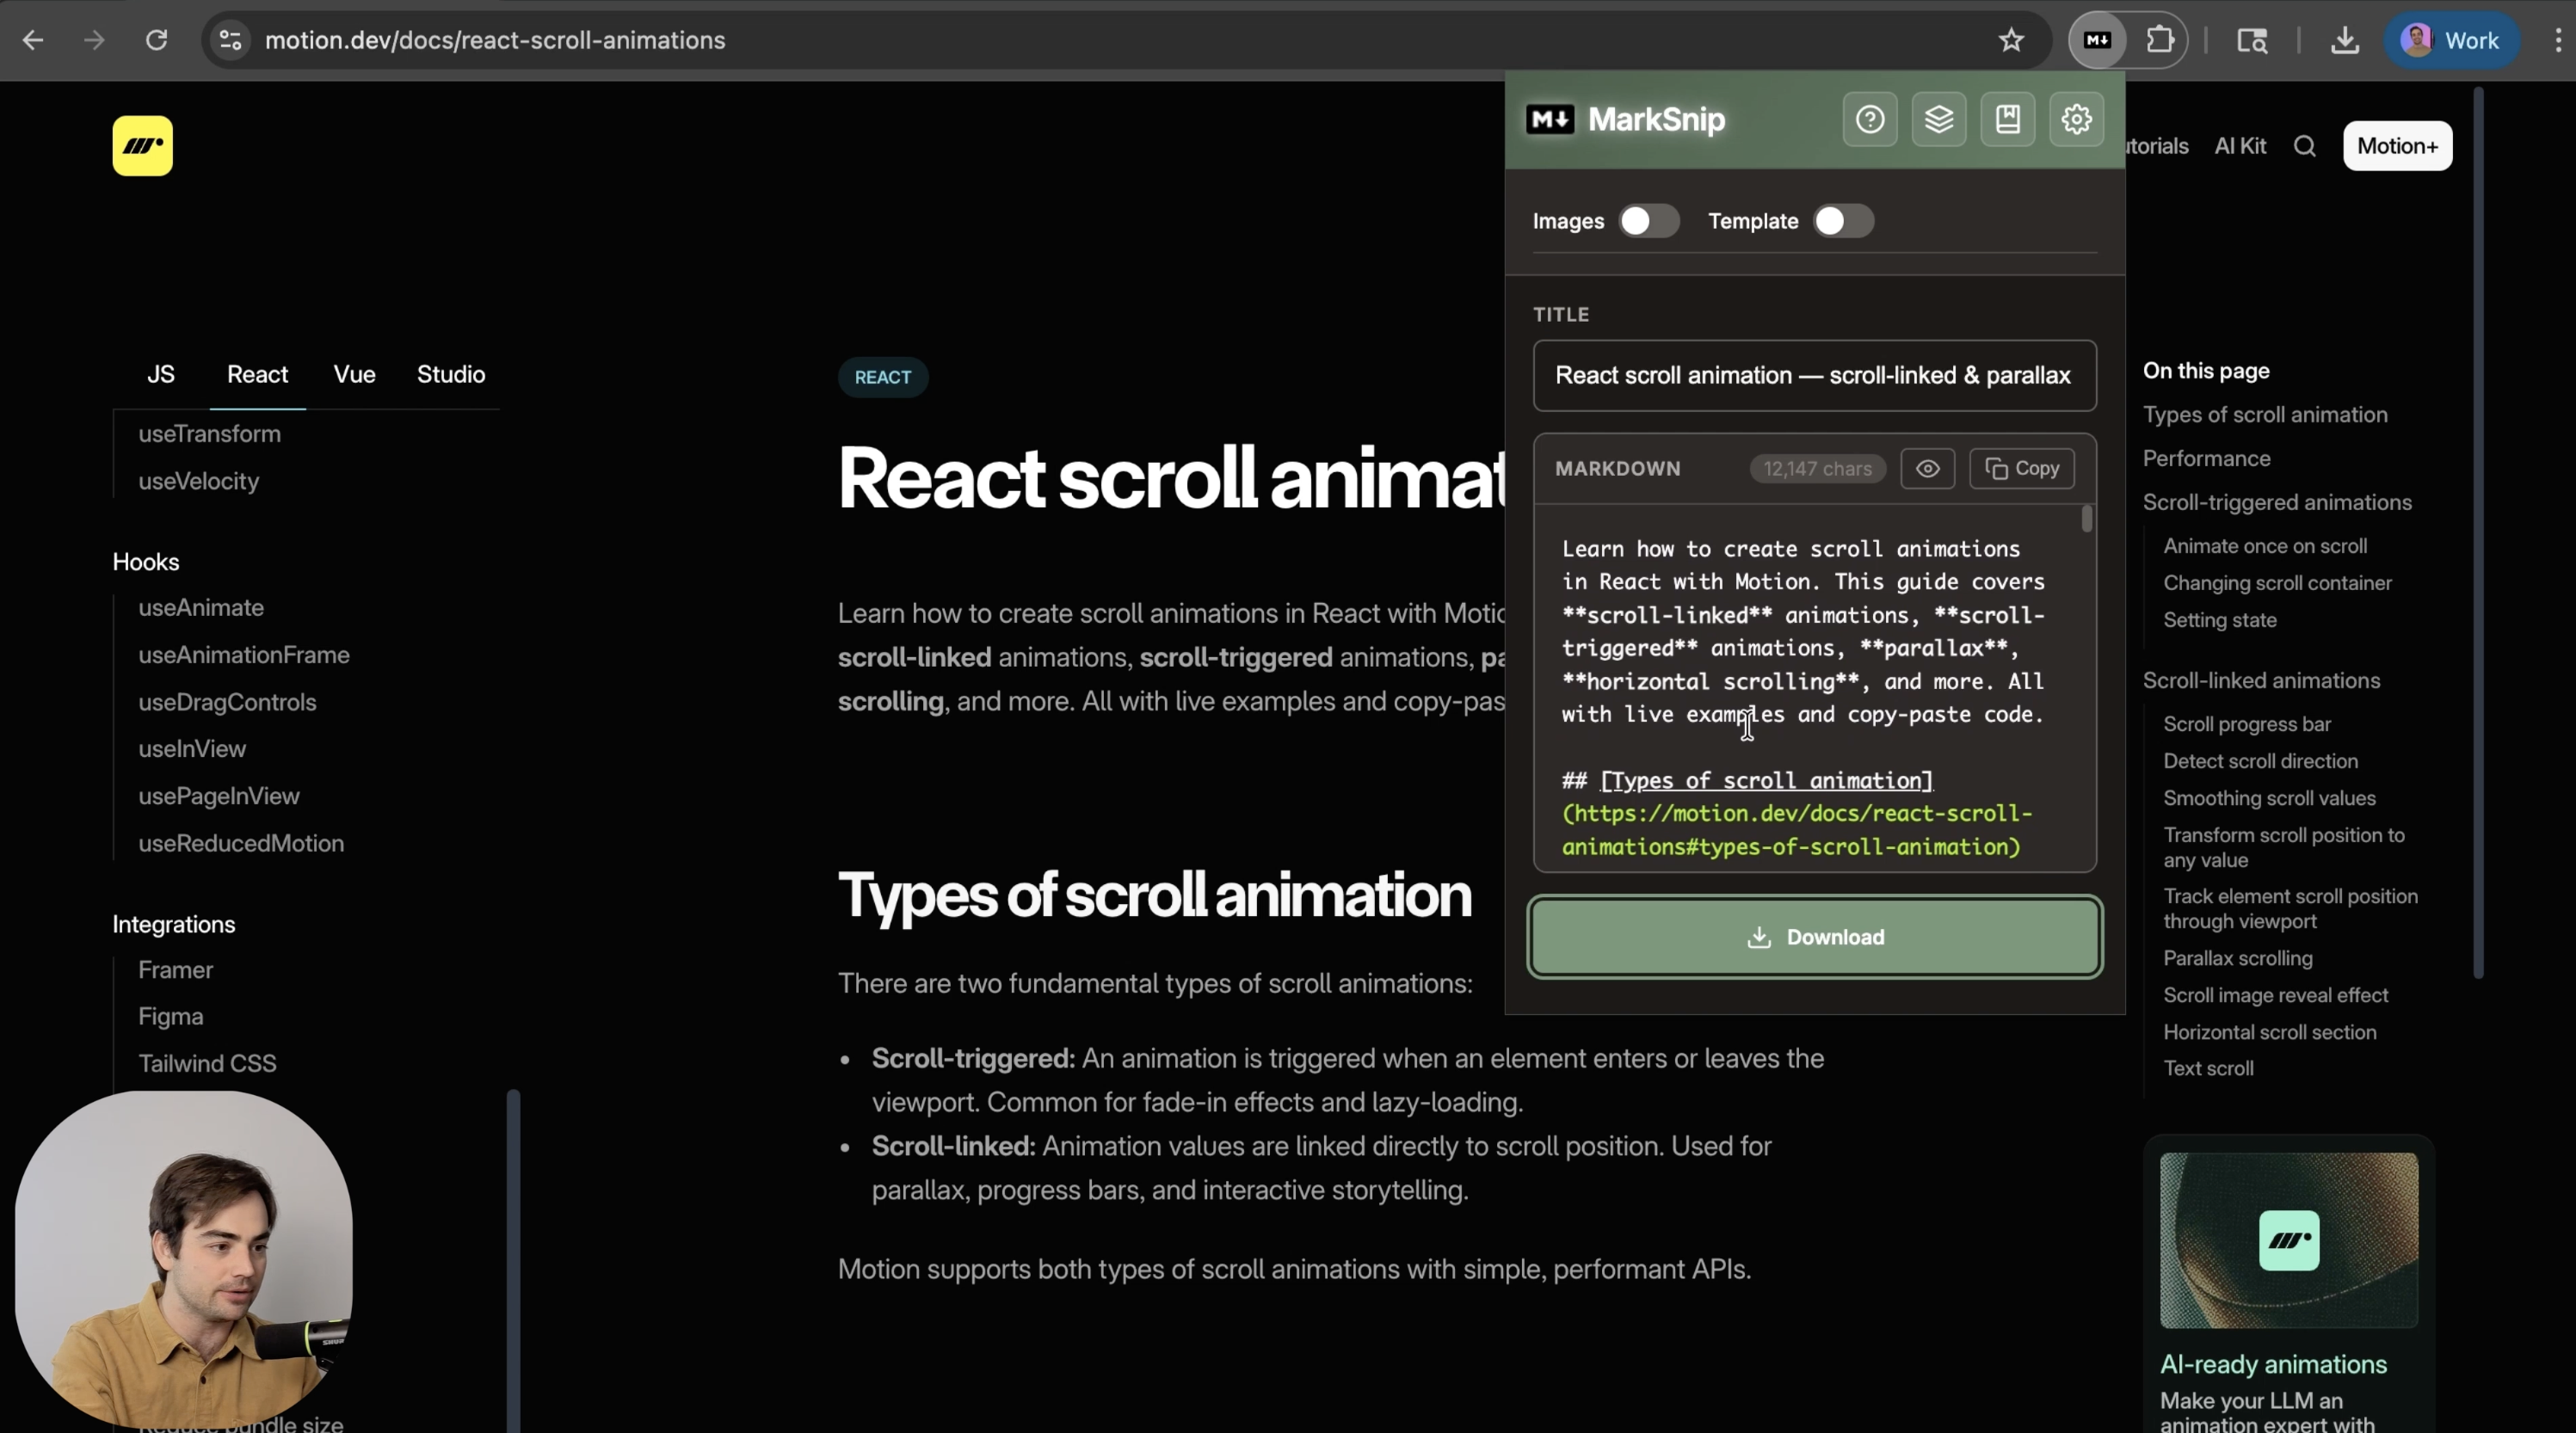Click the MarkSnip extension icon near address bar
The width and height of the screenshot is (2576, 1433).
(2097, 40)
